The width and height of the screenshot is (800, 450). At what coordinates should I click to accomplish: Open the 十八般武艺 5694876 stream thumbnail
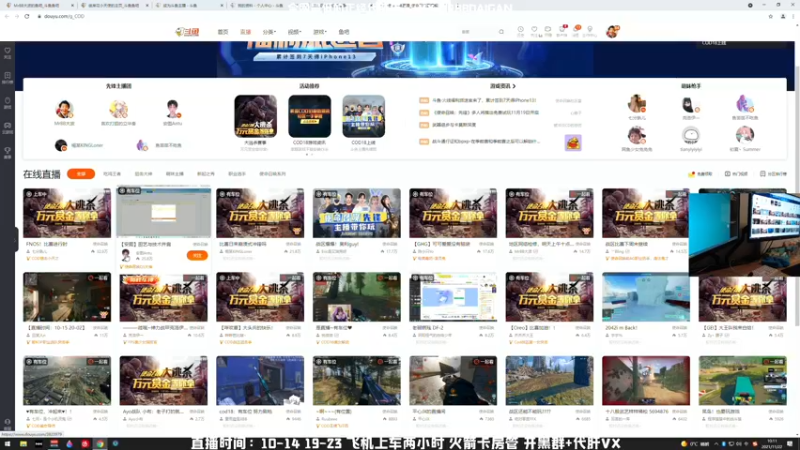pyautogui.click(x=646, y=381)
